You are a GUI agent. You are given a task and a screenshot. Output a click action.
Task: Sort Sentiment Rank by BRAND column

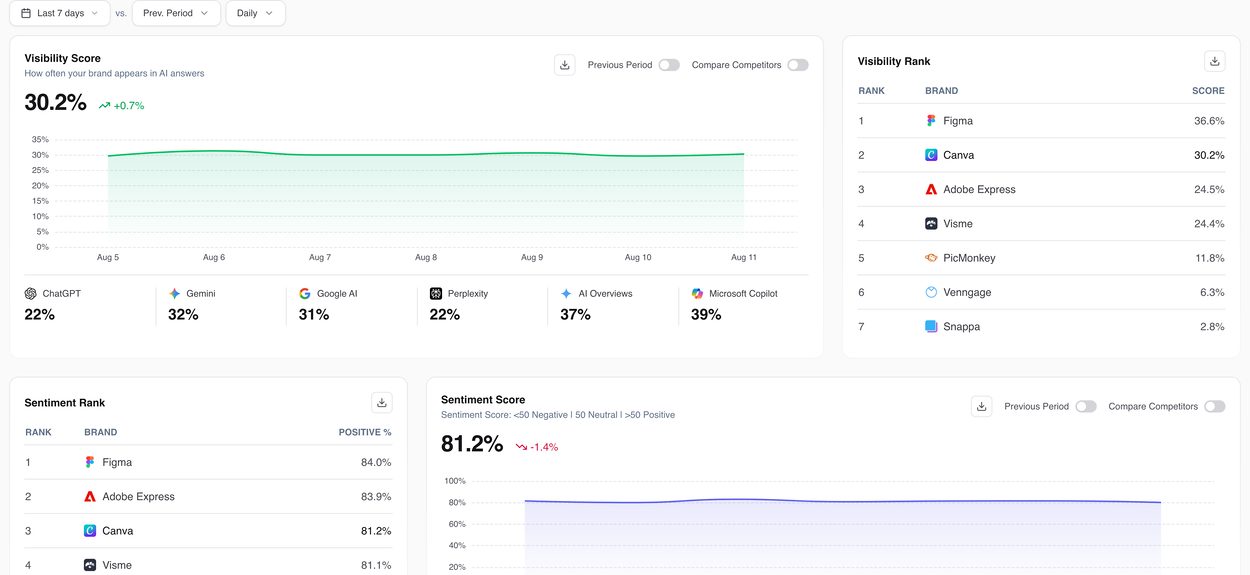tap(101, 433)
